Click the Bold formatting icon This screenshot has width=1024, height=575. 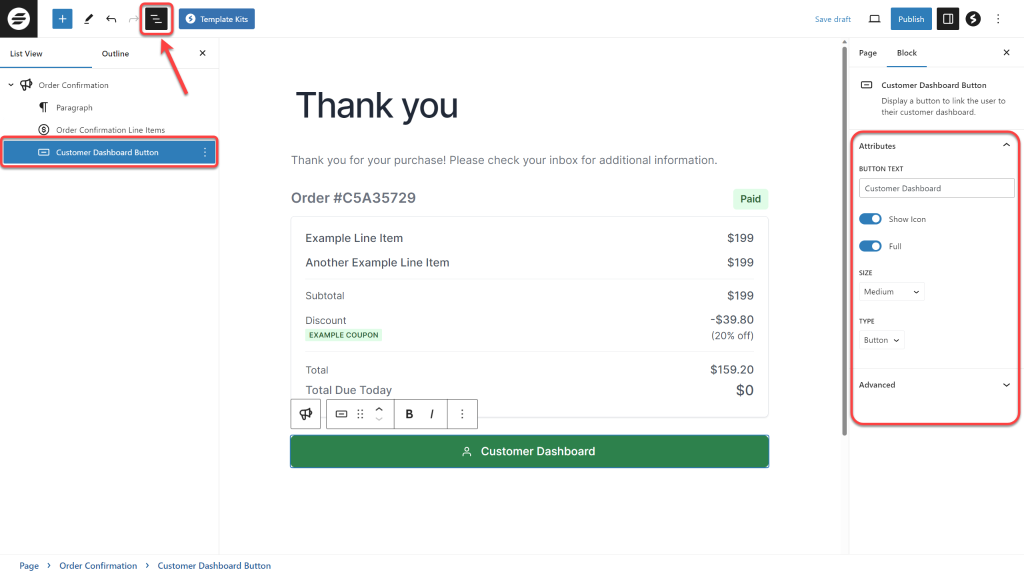coord(409,414)
